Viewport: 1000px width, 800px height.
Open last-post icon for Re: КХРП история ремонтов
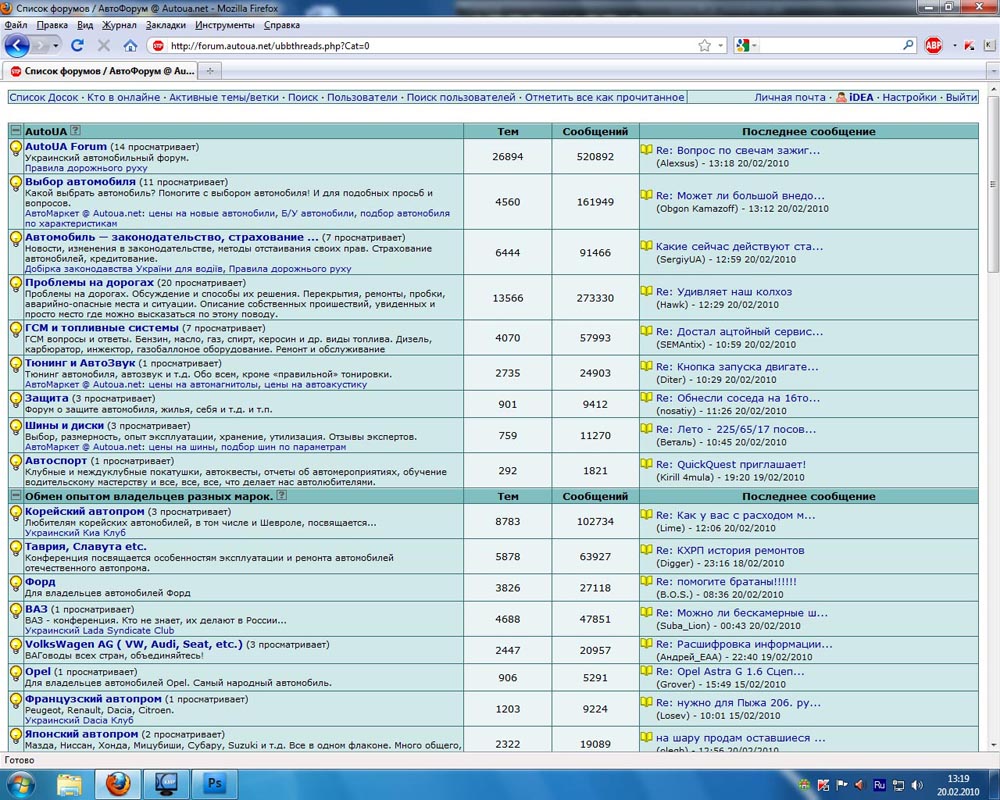point(647,549)
